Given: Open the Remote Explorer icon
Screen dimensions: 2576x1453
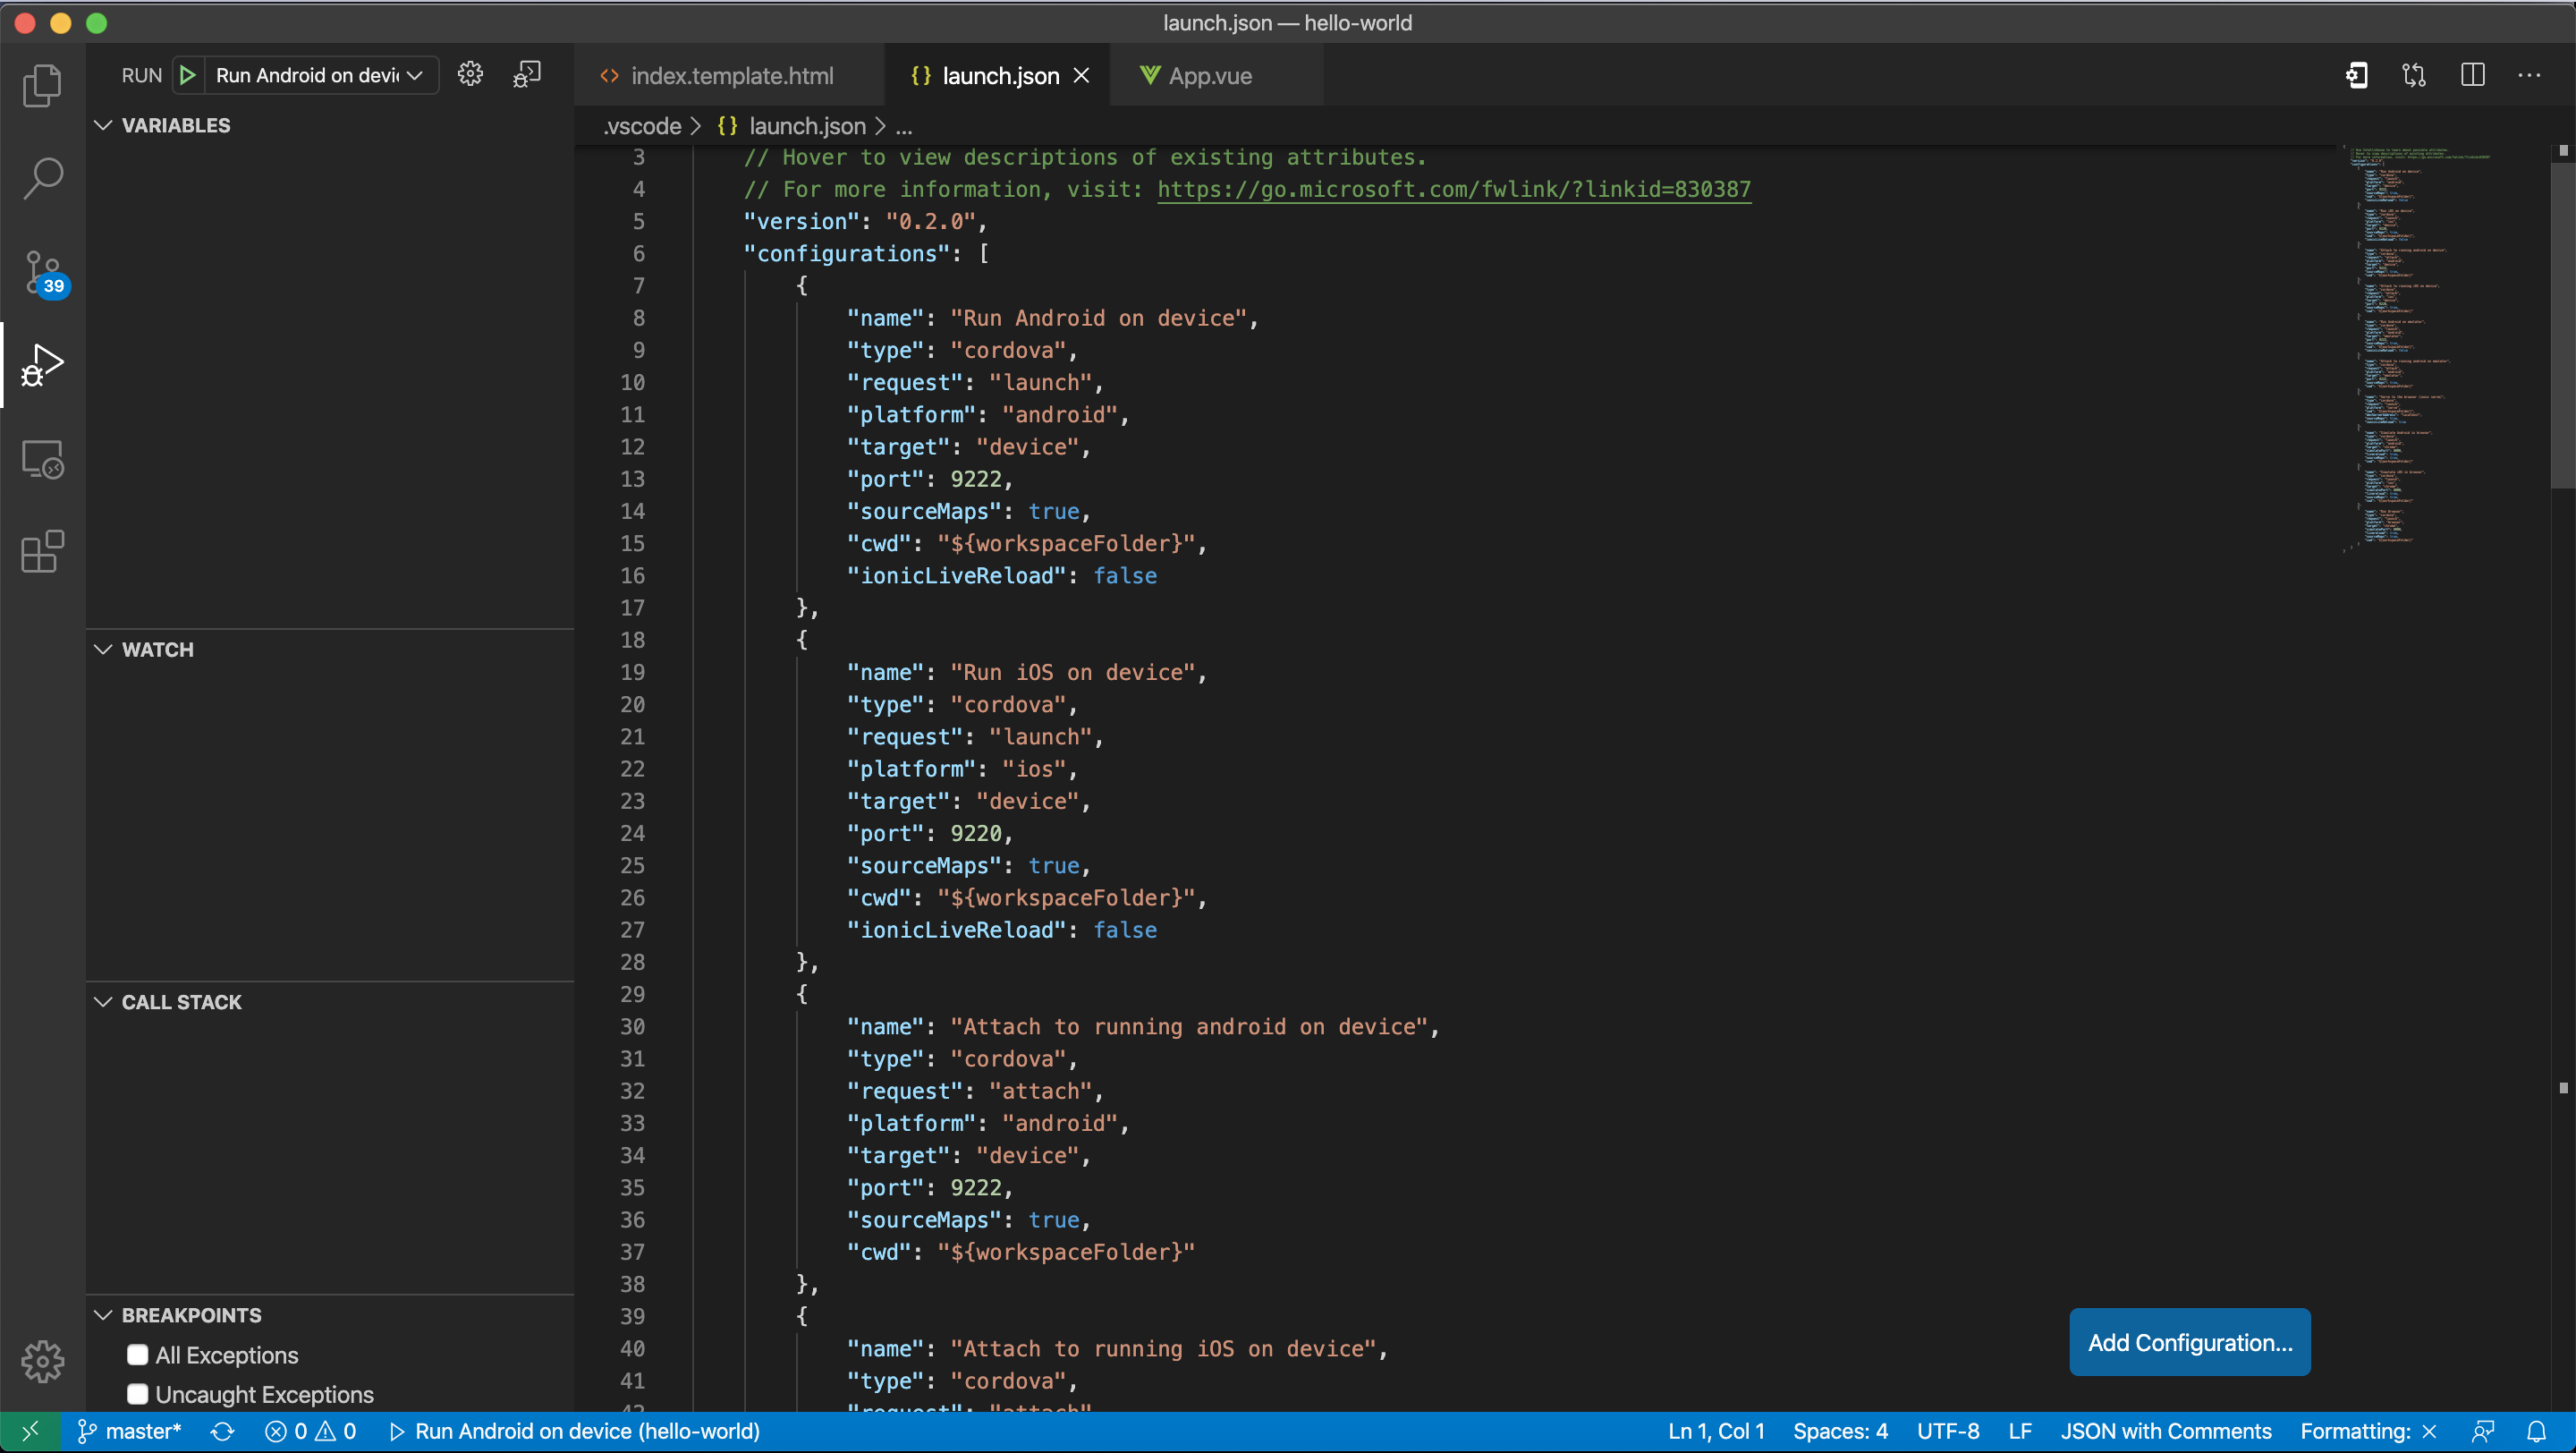Looking at the screenshot, I should [x=42, y=459].
